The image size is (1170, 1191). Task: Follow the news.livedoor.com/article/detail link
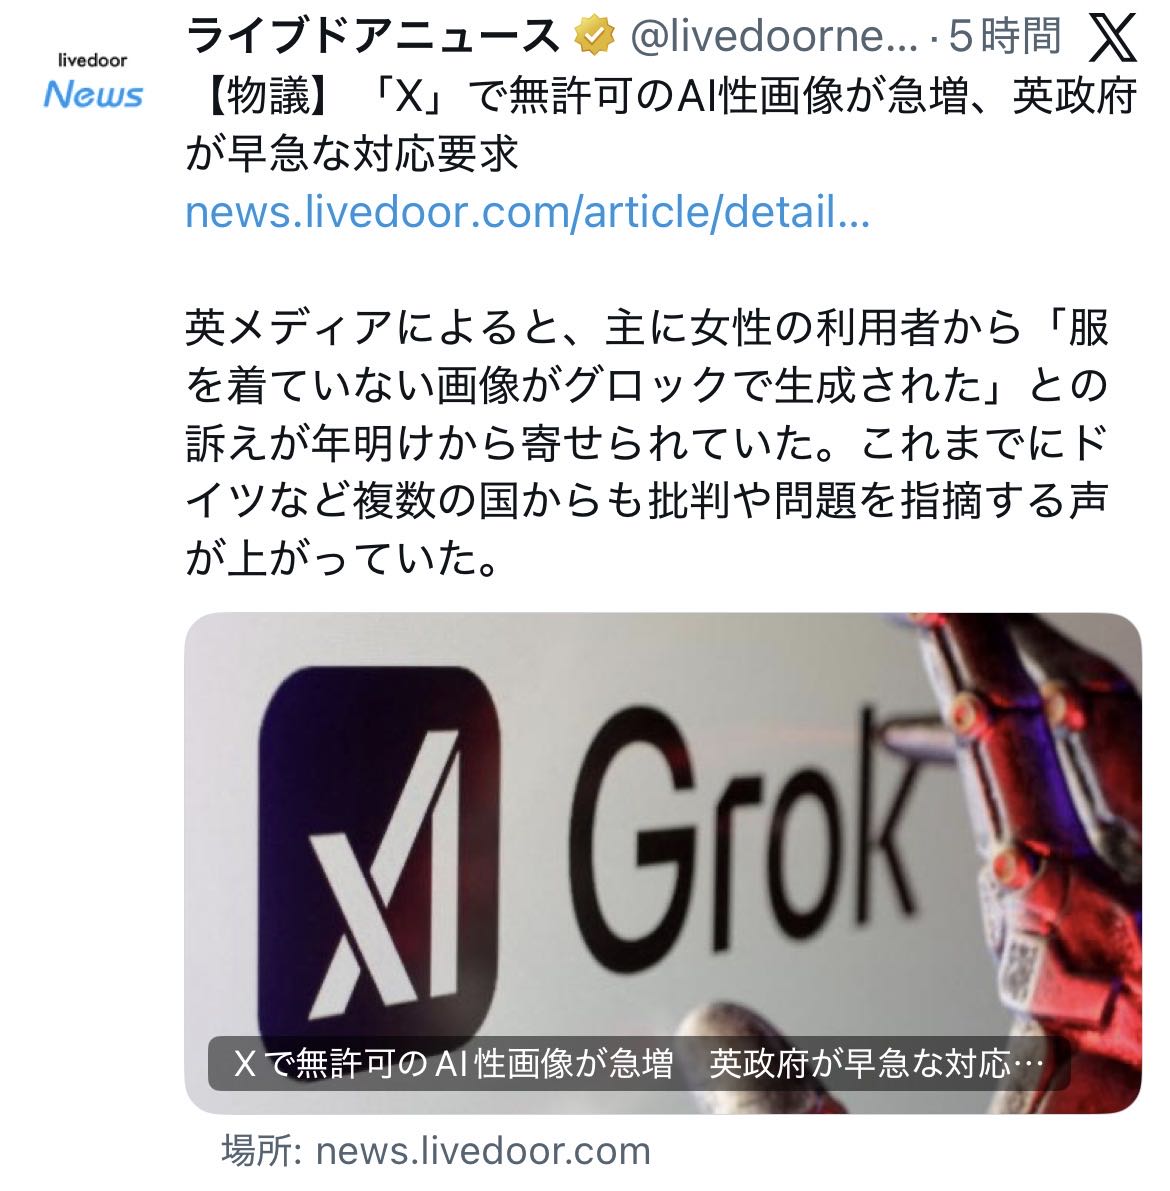pos(527,212)
